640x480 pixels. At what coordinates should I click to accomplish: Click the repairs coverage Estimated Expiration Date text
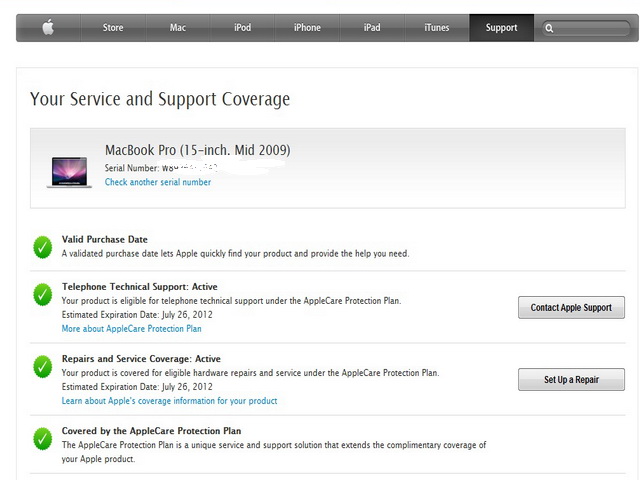coord(137,387)
